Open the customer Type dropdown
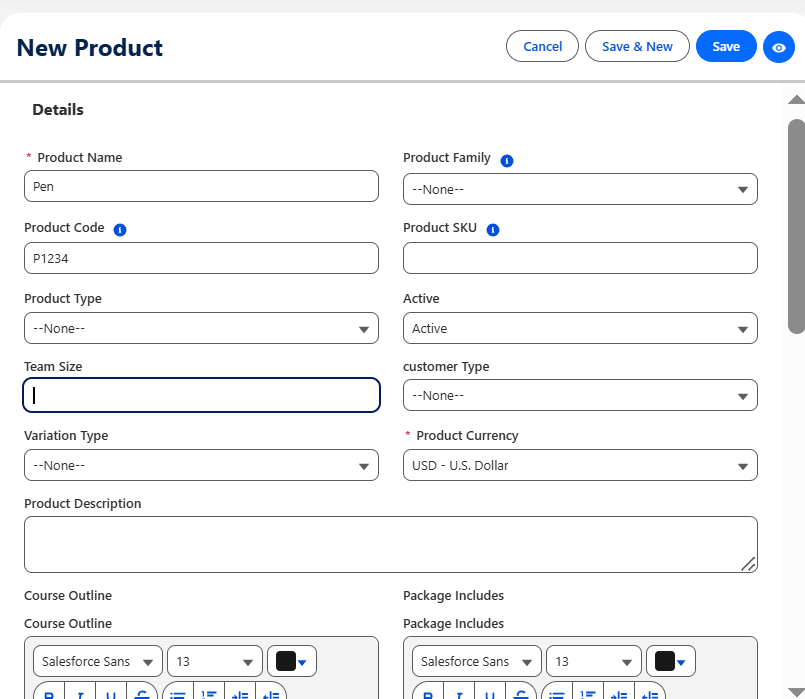Screen dimensions: 805x699 tap(580, 396)
